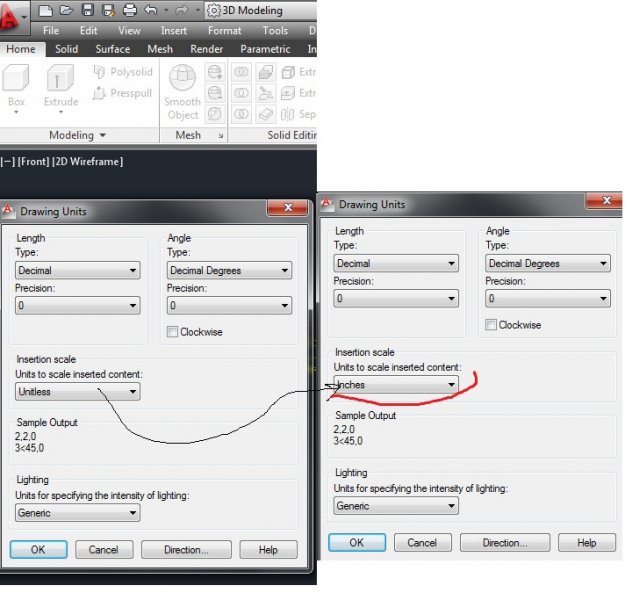This screenshot has width=625, height=600.
Task: Click the middle-row two-circle boolean icon
Action: pyautogui.click(x=241, y=93)
